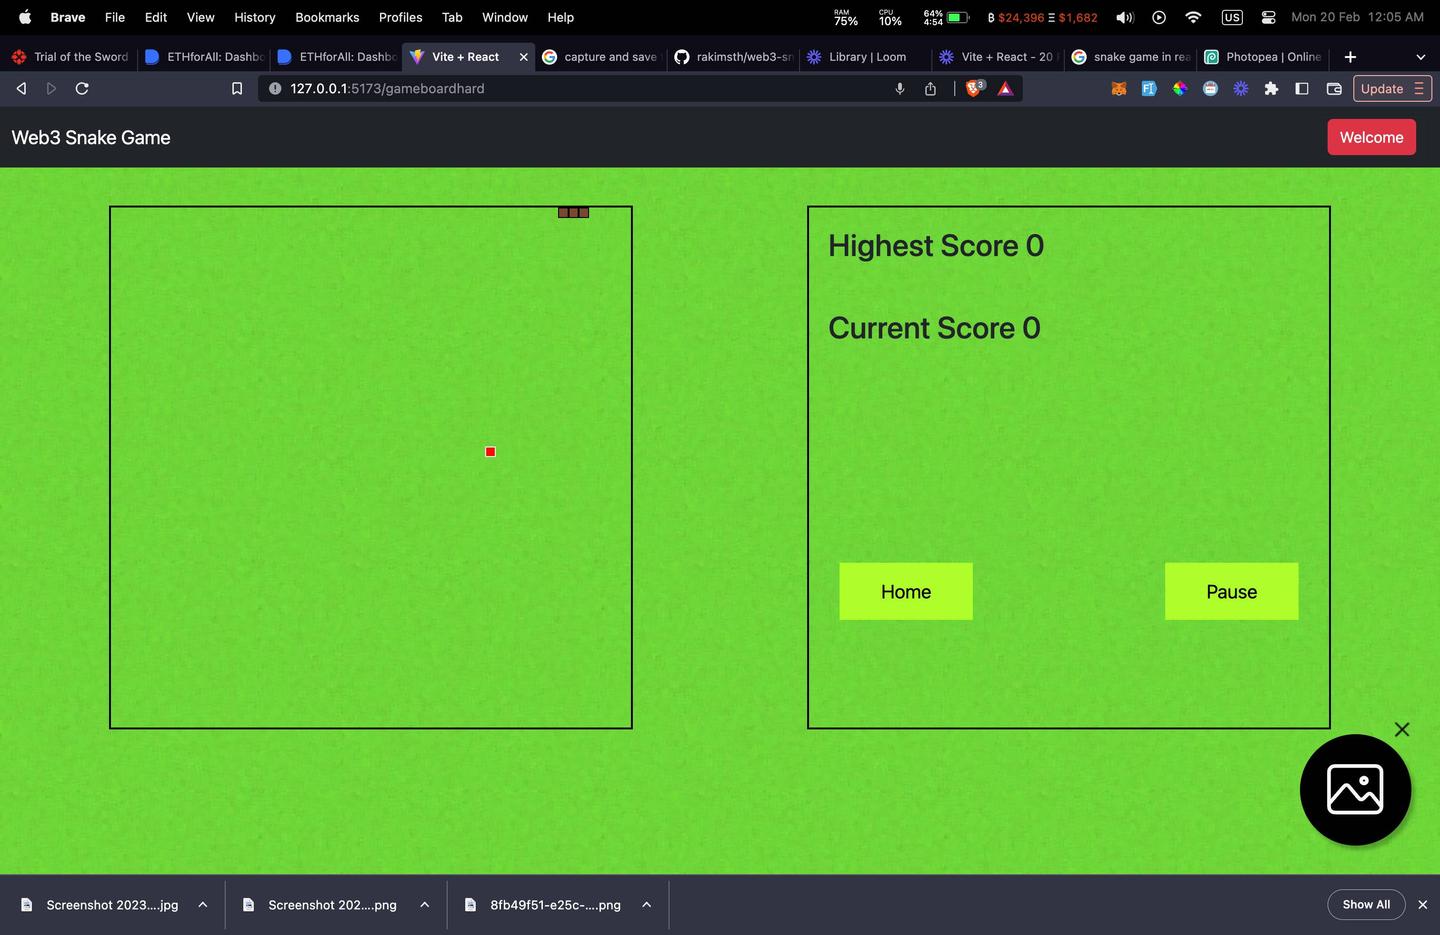Switch to Vite + React - 20 tab
1440x935 pixels.
coord(998,57)
